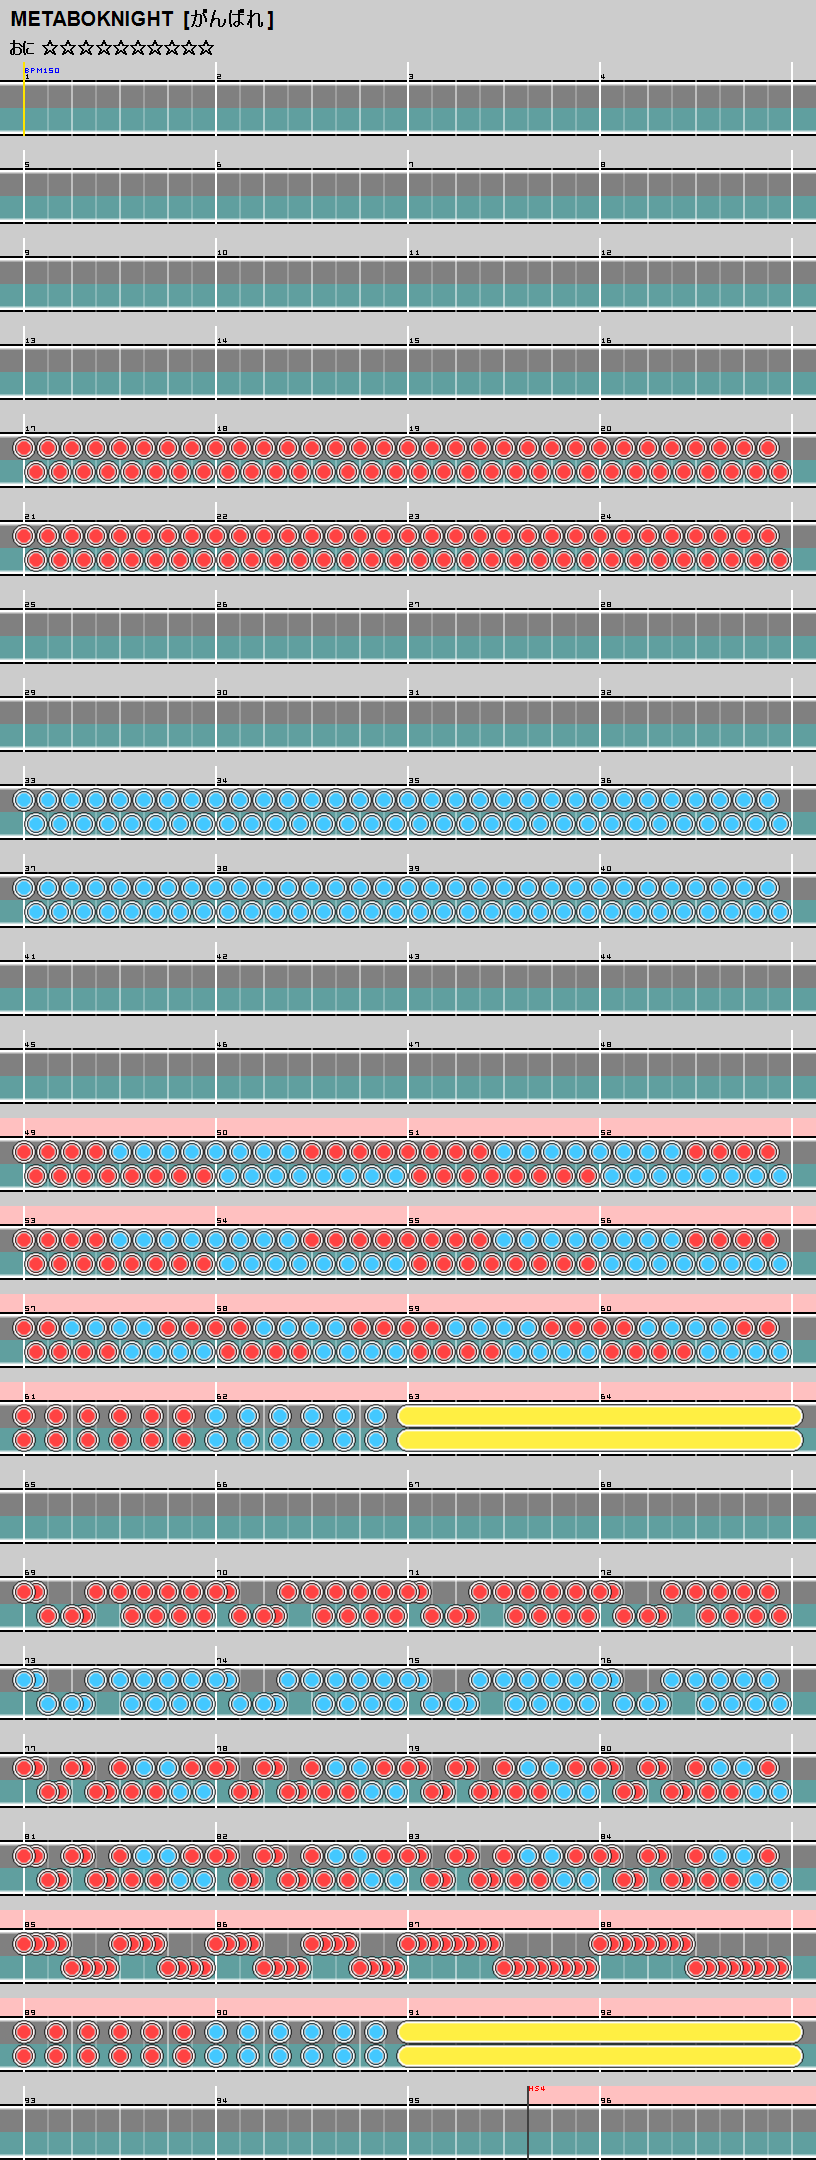816x2160 pixels.
Task: Click measure number 61 label
Action: [30, 1397]
